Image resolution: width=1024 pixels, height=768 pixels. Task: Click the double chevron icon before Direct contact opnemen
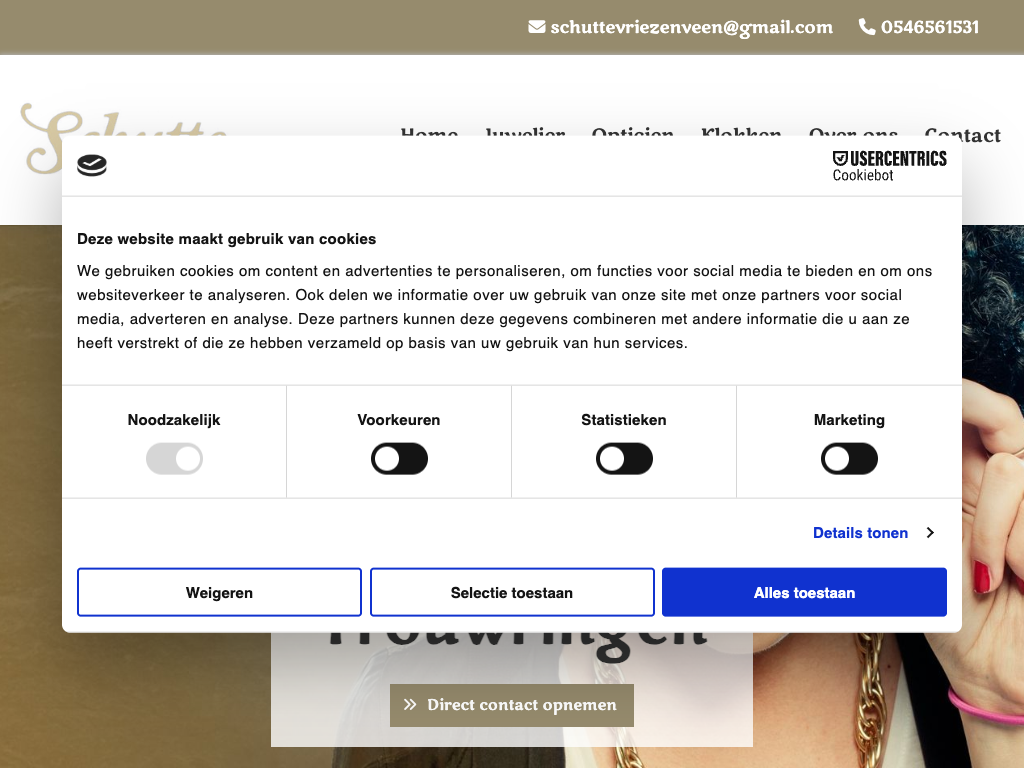tap(410, 705)
